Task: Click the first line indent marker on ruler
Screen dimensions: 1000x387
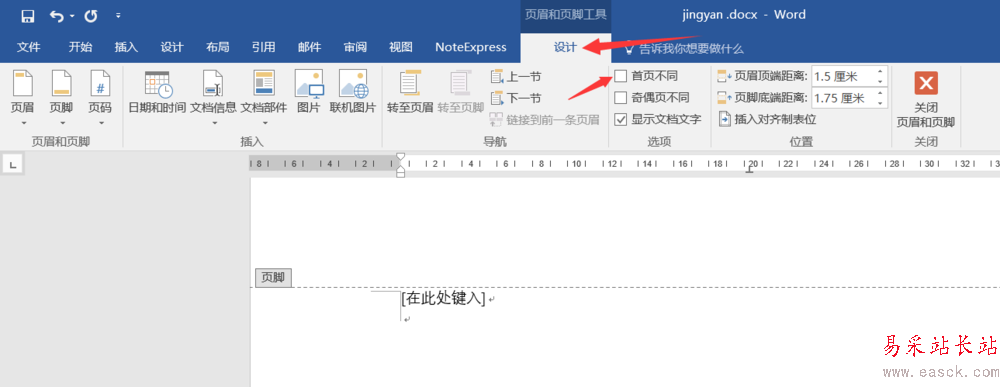Action: coord(400,157)
